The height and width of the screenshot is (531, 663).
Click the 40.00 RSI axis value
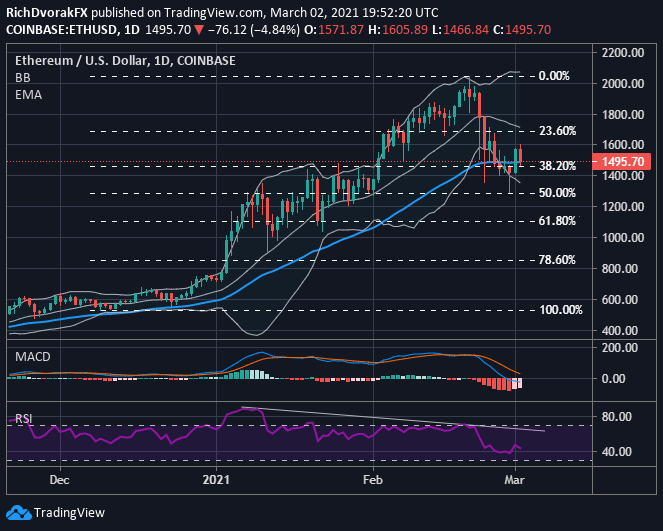(616, 452)
